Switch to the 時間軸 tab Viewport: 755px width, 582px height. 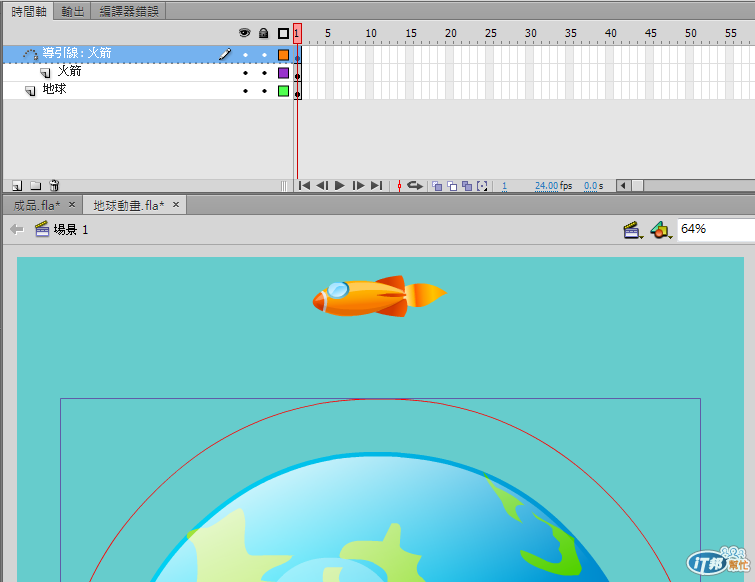point(29,11)
